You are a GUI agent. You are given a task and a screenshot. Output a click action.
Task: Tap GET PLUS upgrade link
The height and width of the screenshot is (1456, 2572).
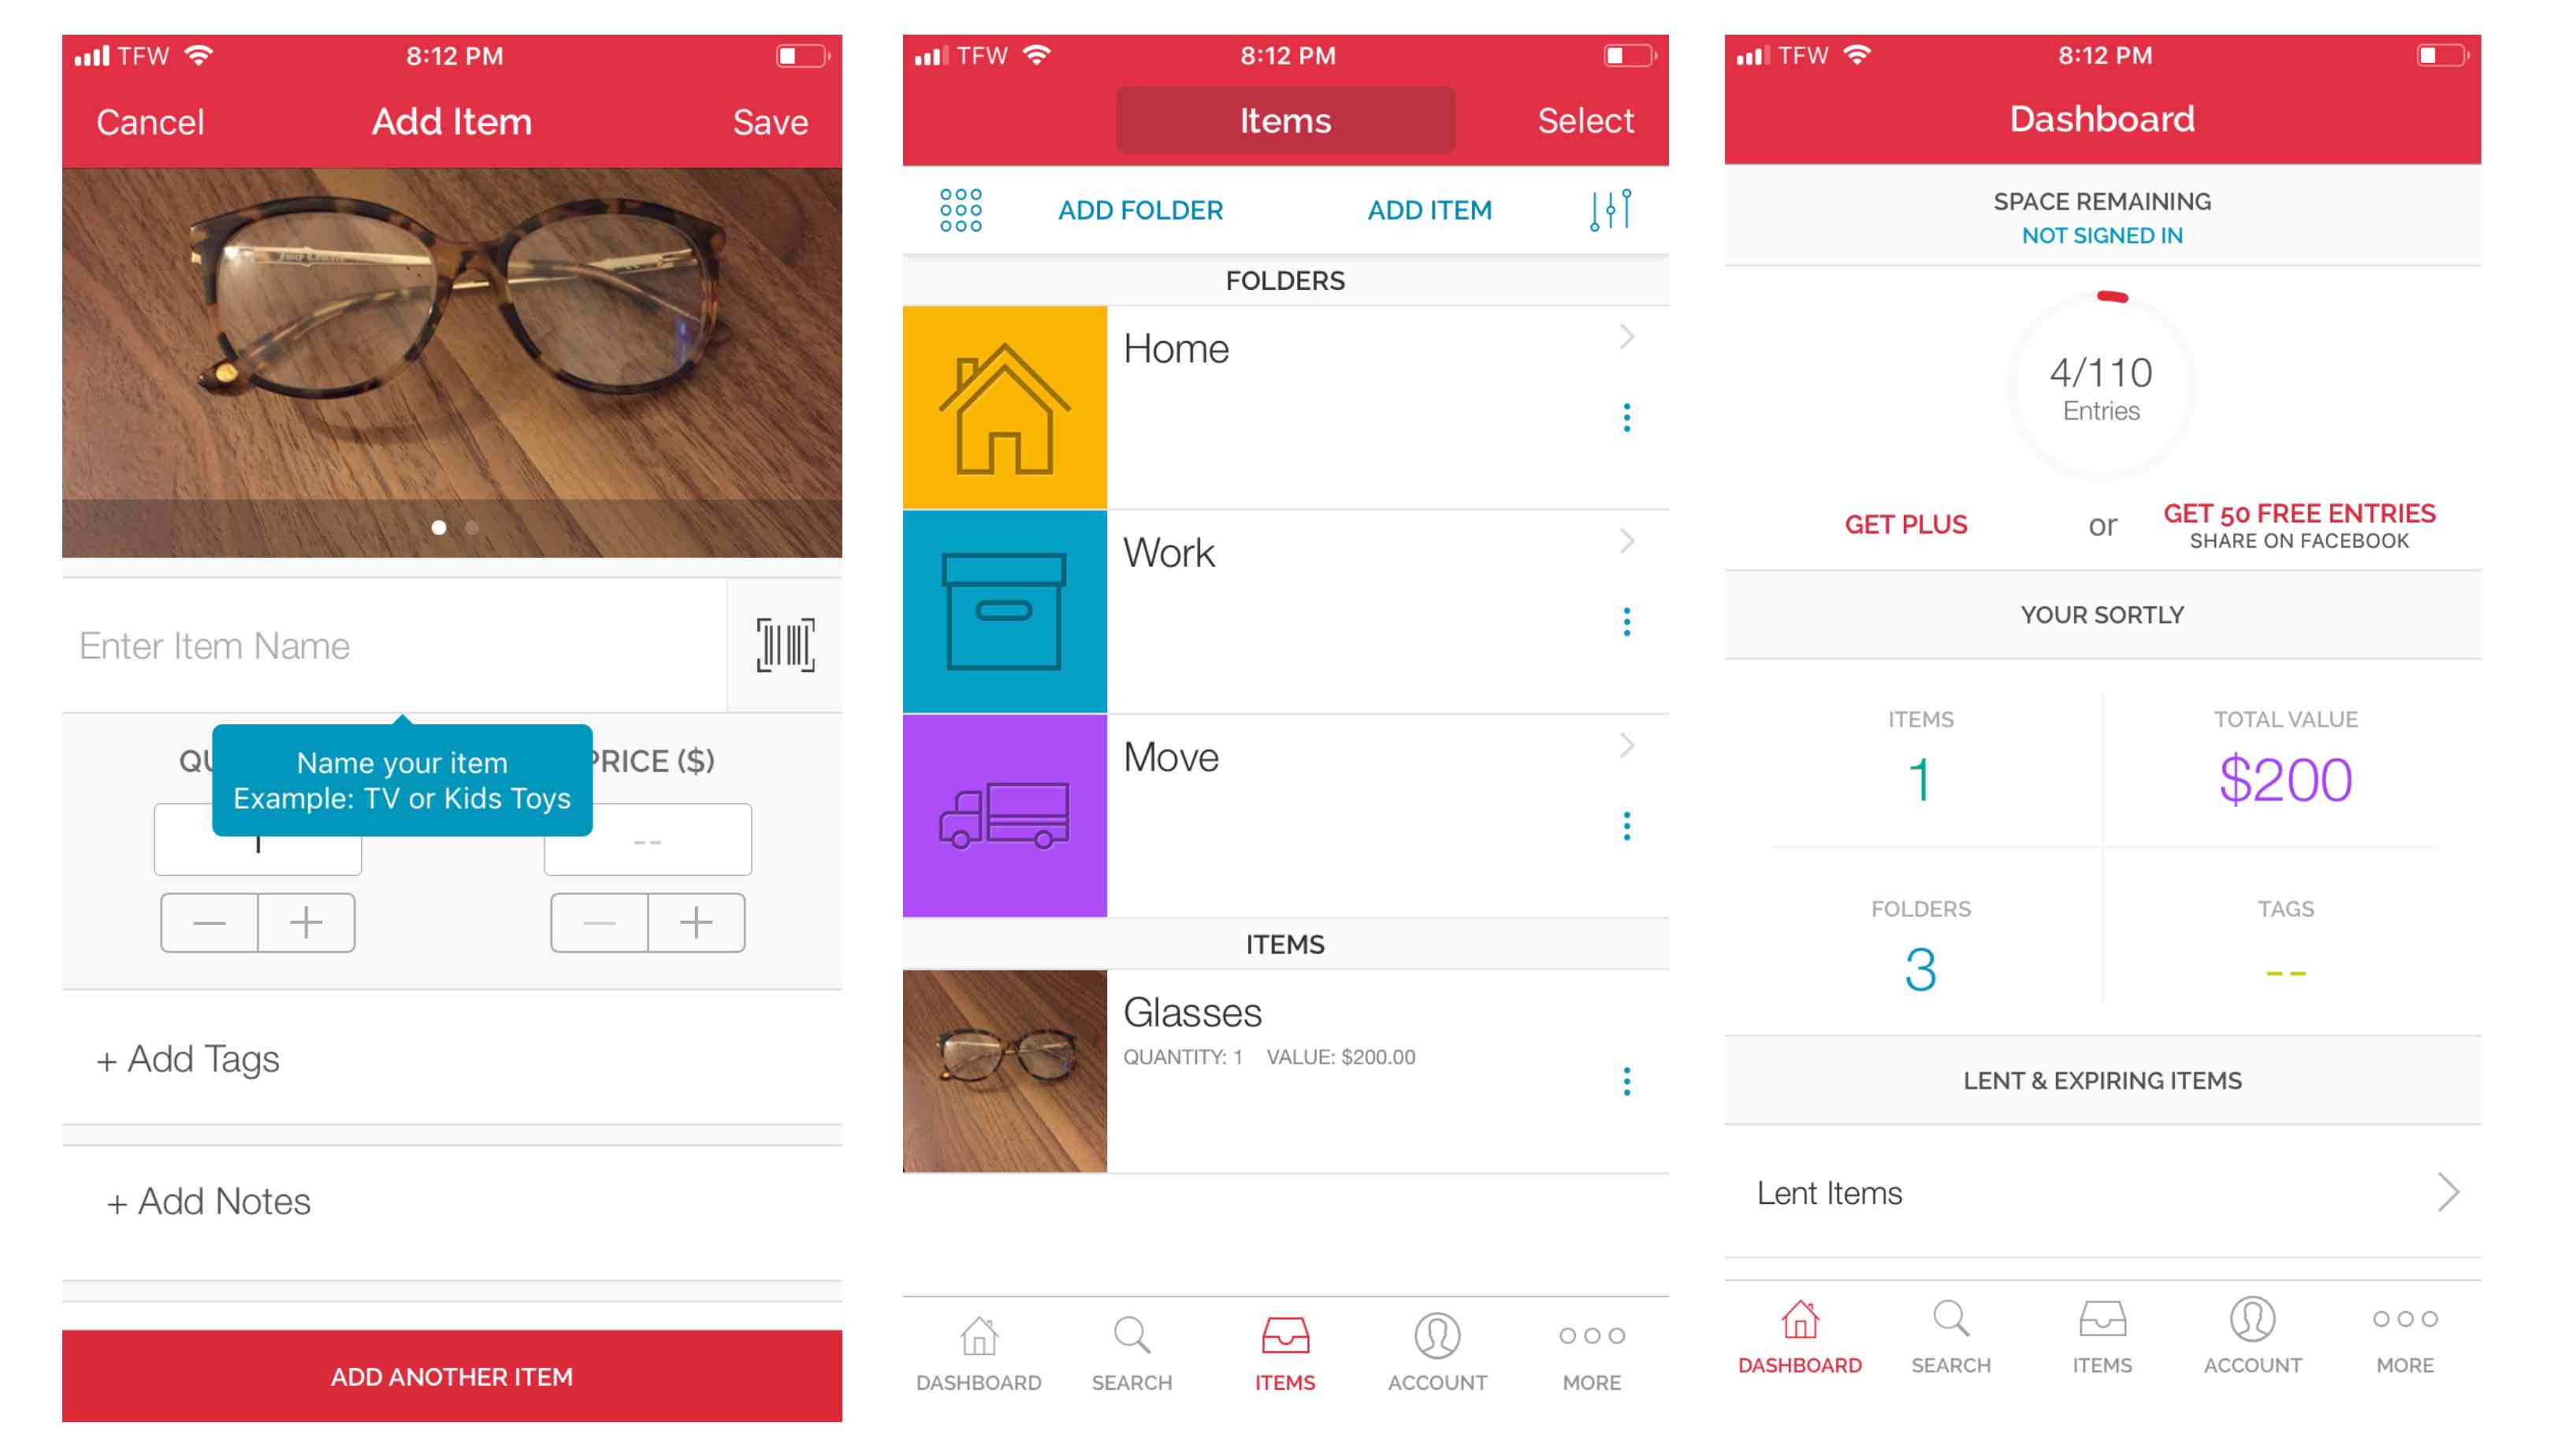pos(1908,516)
